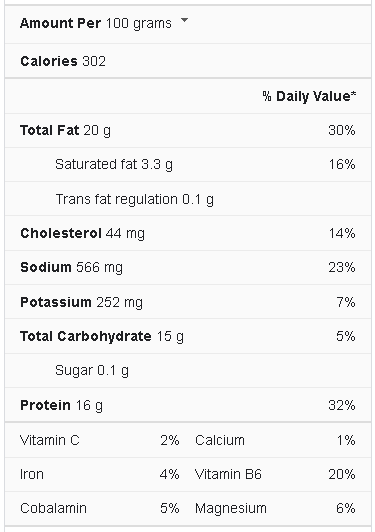Click the % Daily Value* header
375x532 pixels.
click(309, 96)
